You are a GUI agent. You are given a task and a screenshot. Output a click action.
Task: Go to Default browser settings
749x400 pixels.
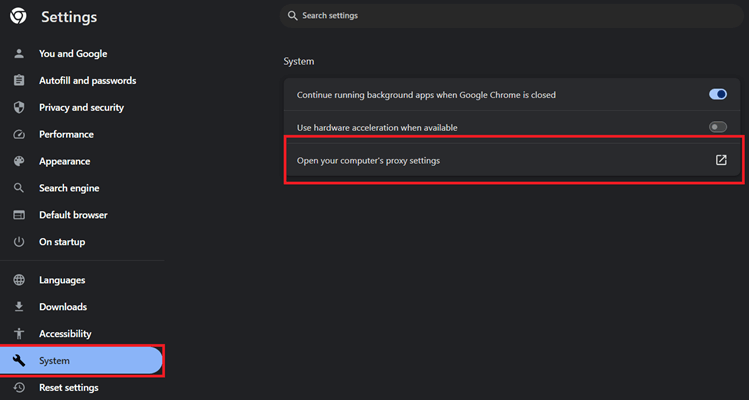(73, 215)
